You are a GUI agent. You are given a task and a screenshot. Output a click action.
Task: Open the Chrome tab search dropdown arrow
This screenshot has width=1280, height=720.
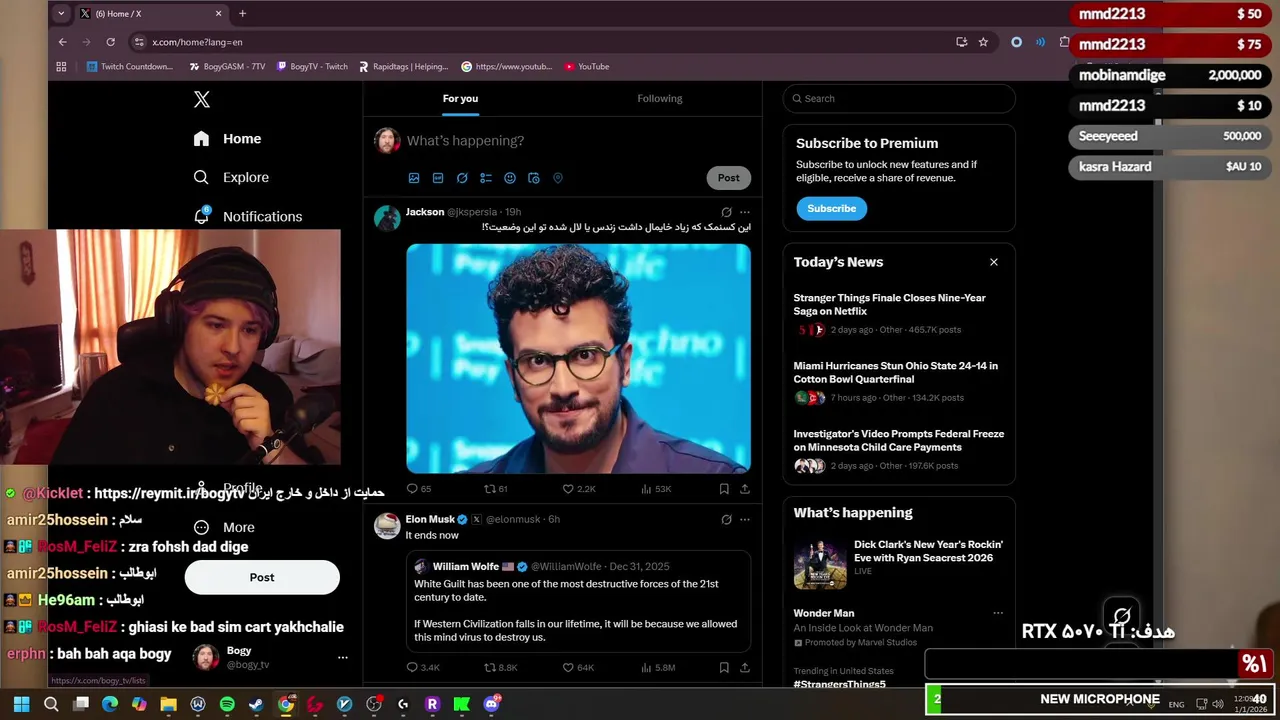[61, 14]
